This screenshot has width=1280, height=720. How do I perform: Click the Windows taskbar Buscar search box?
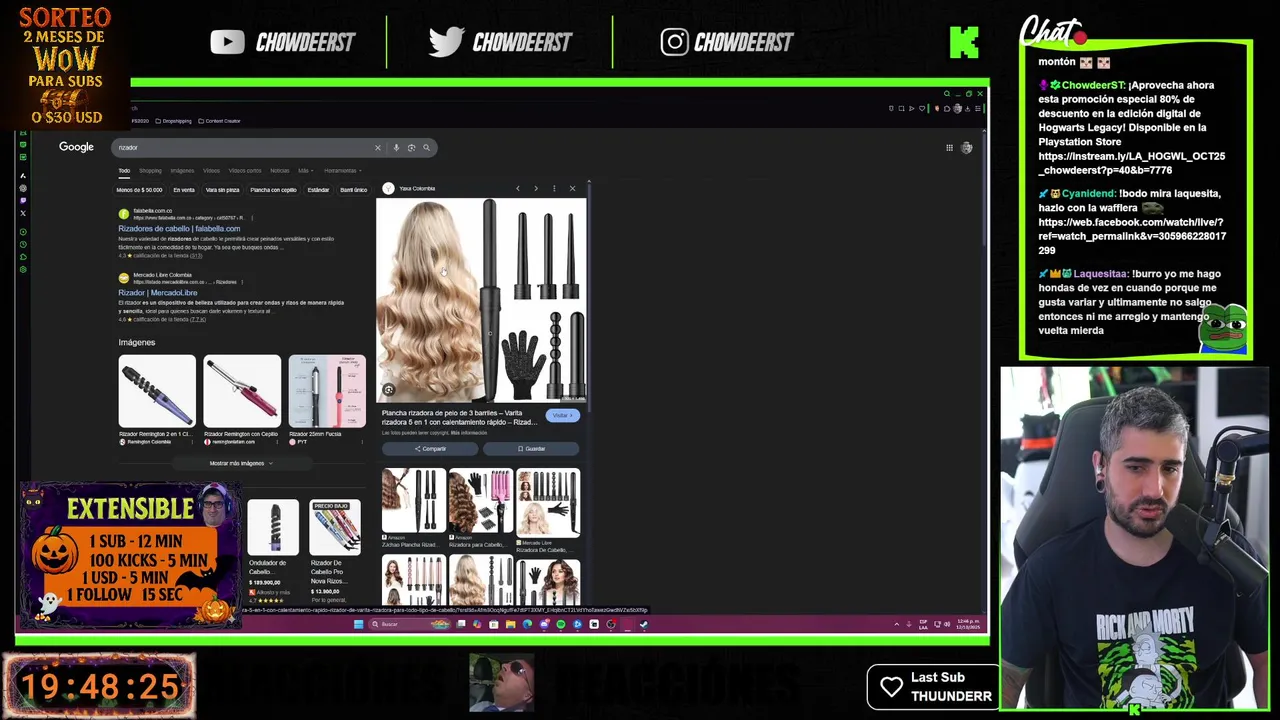coord(410,624)
